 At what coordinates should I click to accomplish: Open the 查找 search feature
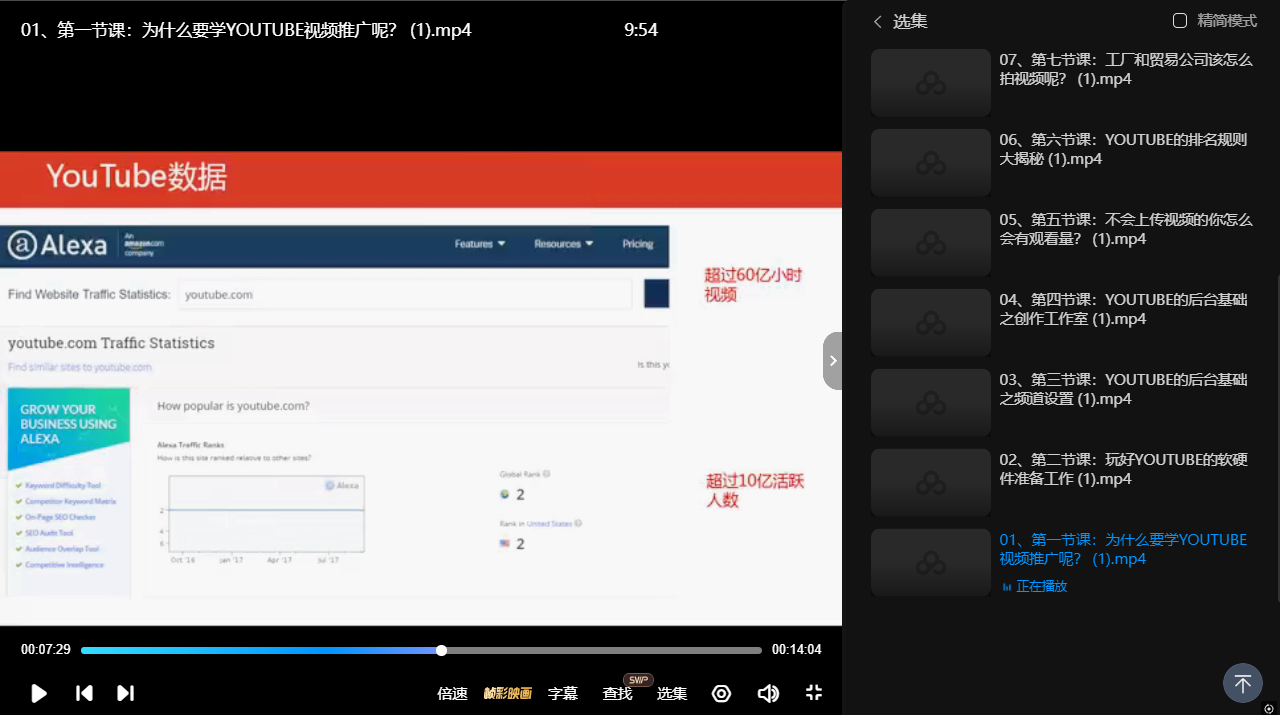[x=617, y=693]
